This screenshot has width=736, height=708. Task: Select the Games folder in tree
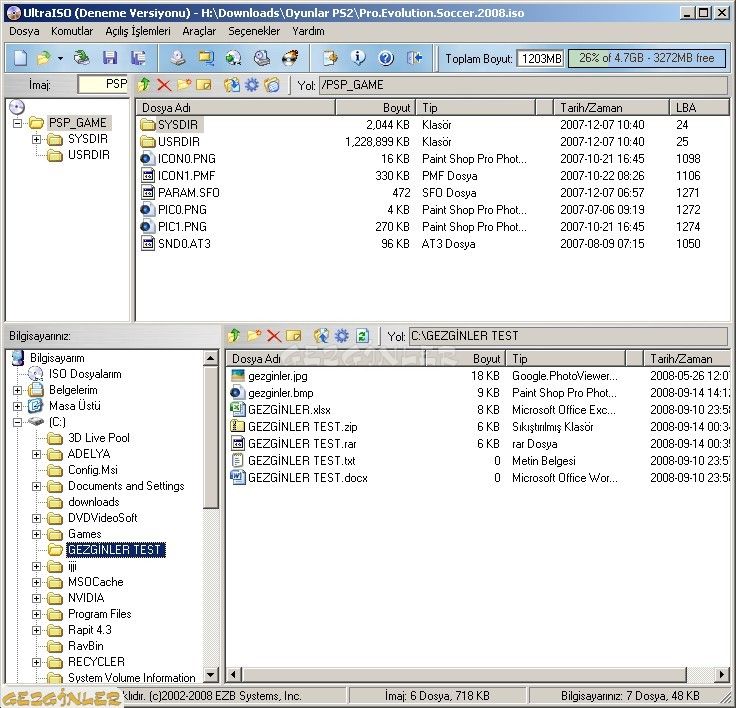(x=84, y=534)
